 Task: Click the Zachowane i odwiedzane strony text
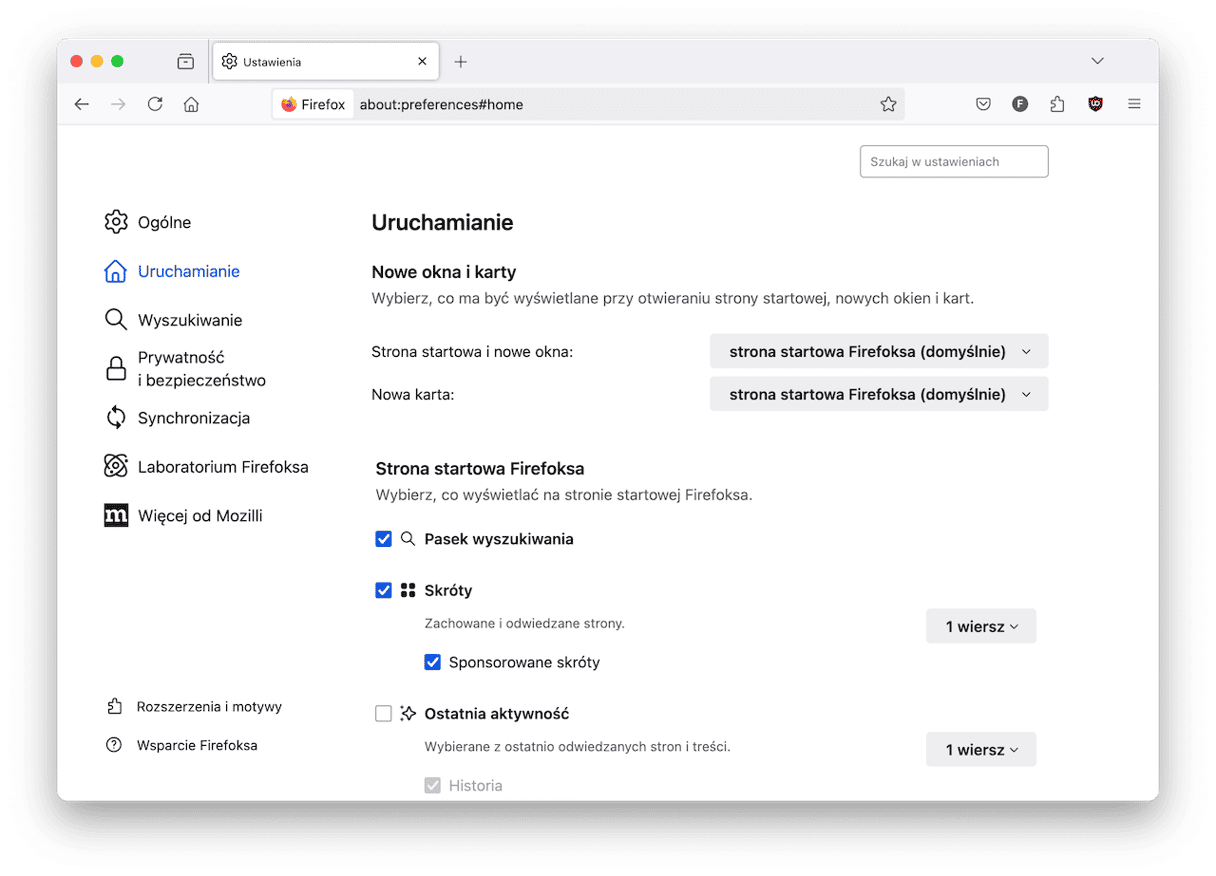coord(524,623)
